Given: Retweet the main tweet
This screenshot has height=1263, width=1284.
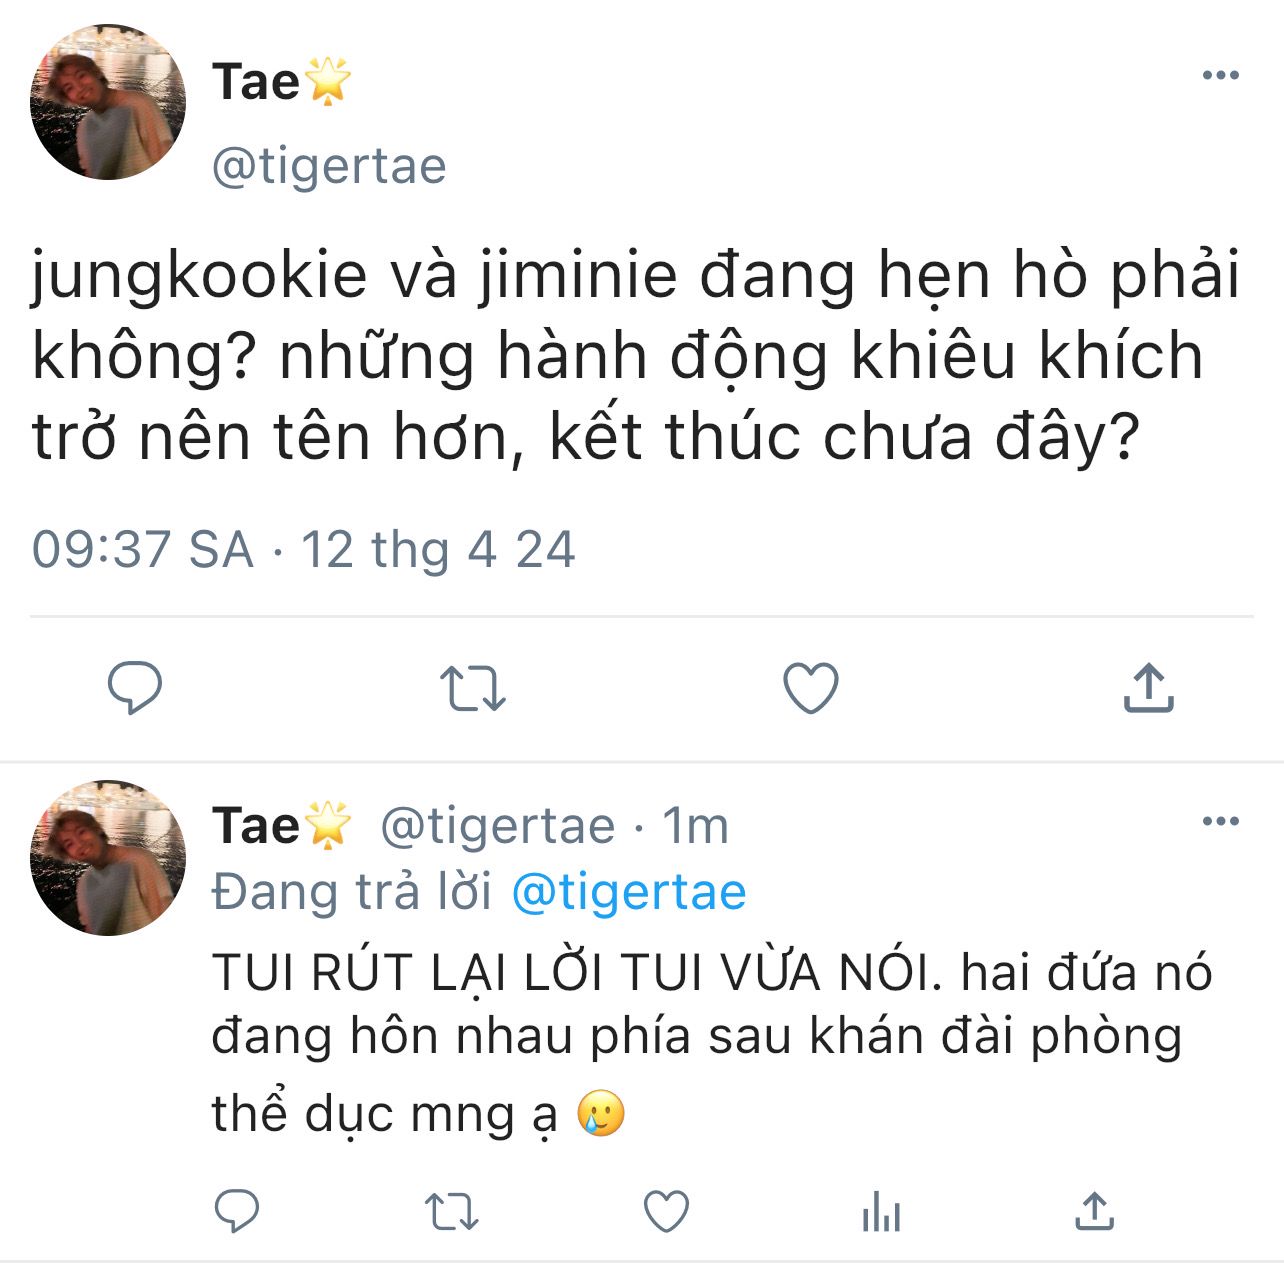Looking at the screenshot, I should tap(473, 688).
